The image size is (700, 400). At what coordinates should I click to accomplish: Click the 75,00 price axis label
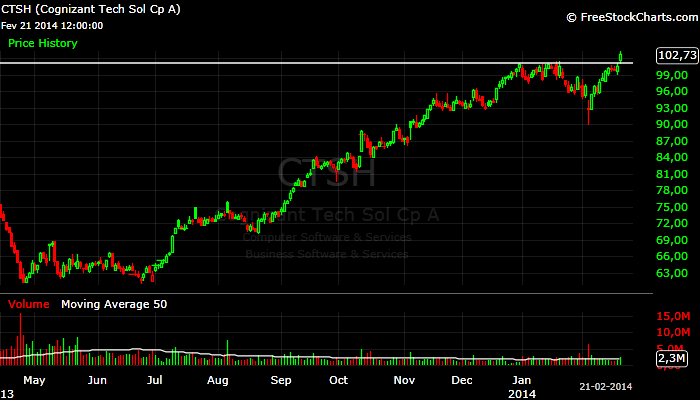pos(672,207)
